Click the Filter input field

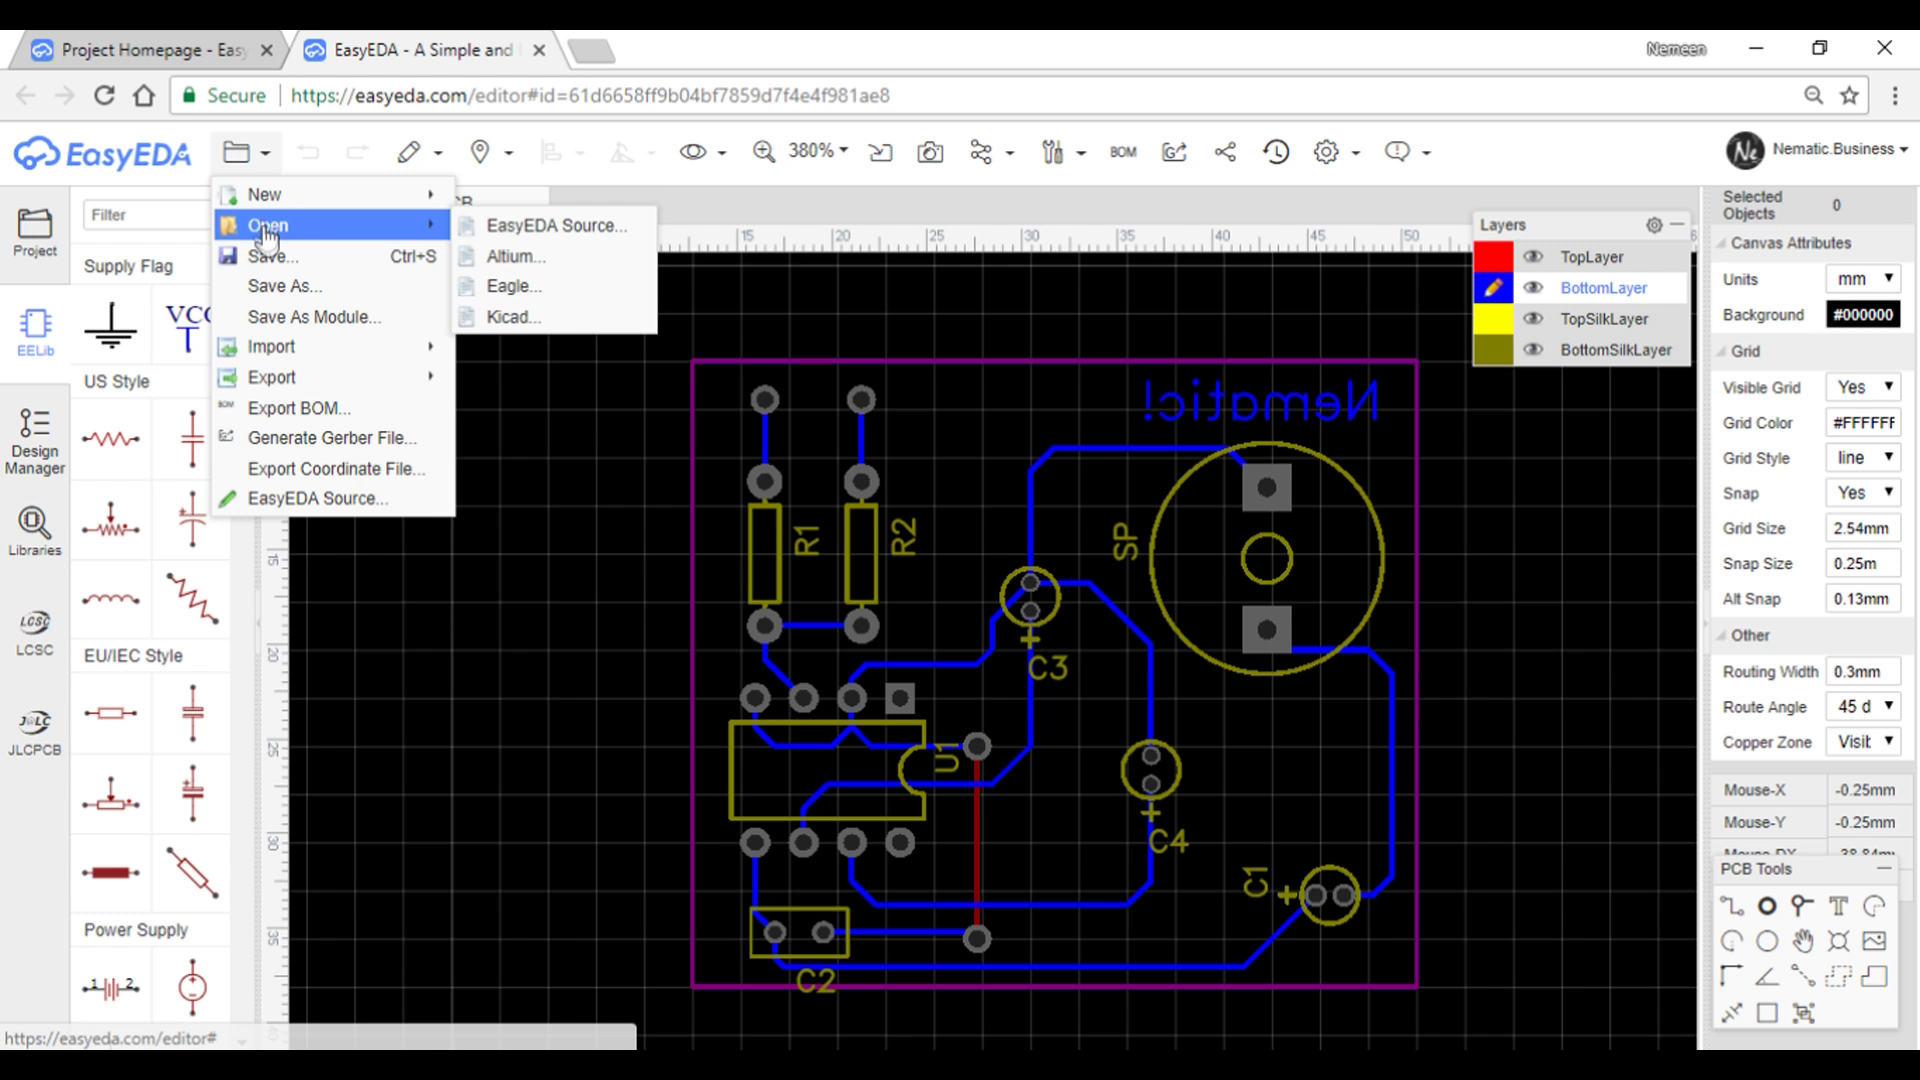pyautogui.click(x=147, y=215)
